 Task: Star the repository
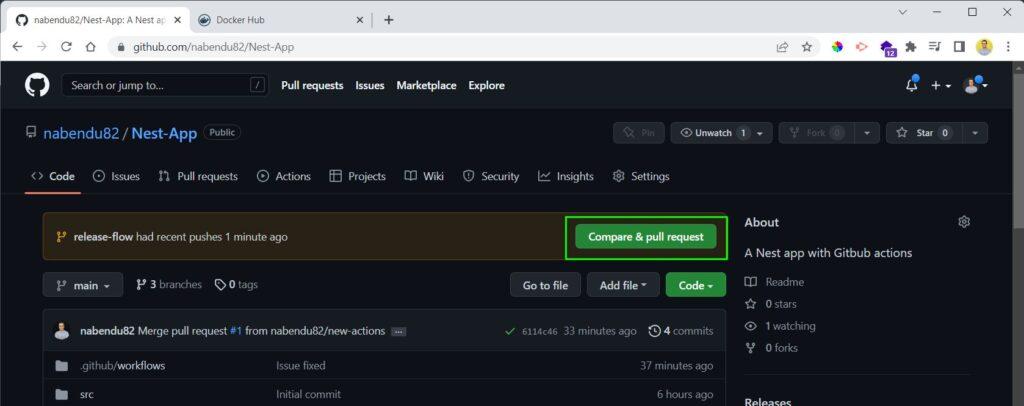[x=923, y=133]
